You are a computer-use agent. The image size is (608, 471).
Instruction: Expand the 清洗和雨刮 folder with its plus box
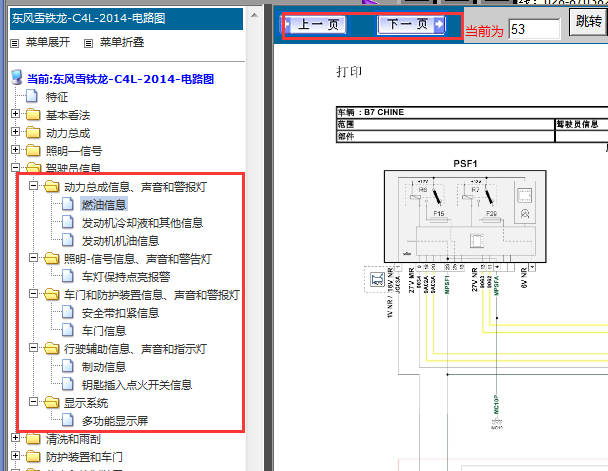pos(15,438)
